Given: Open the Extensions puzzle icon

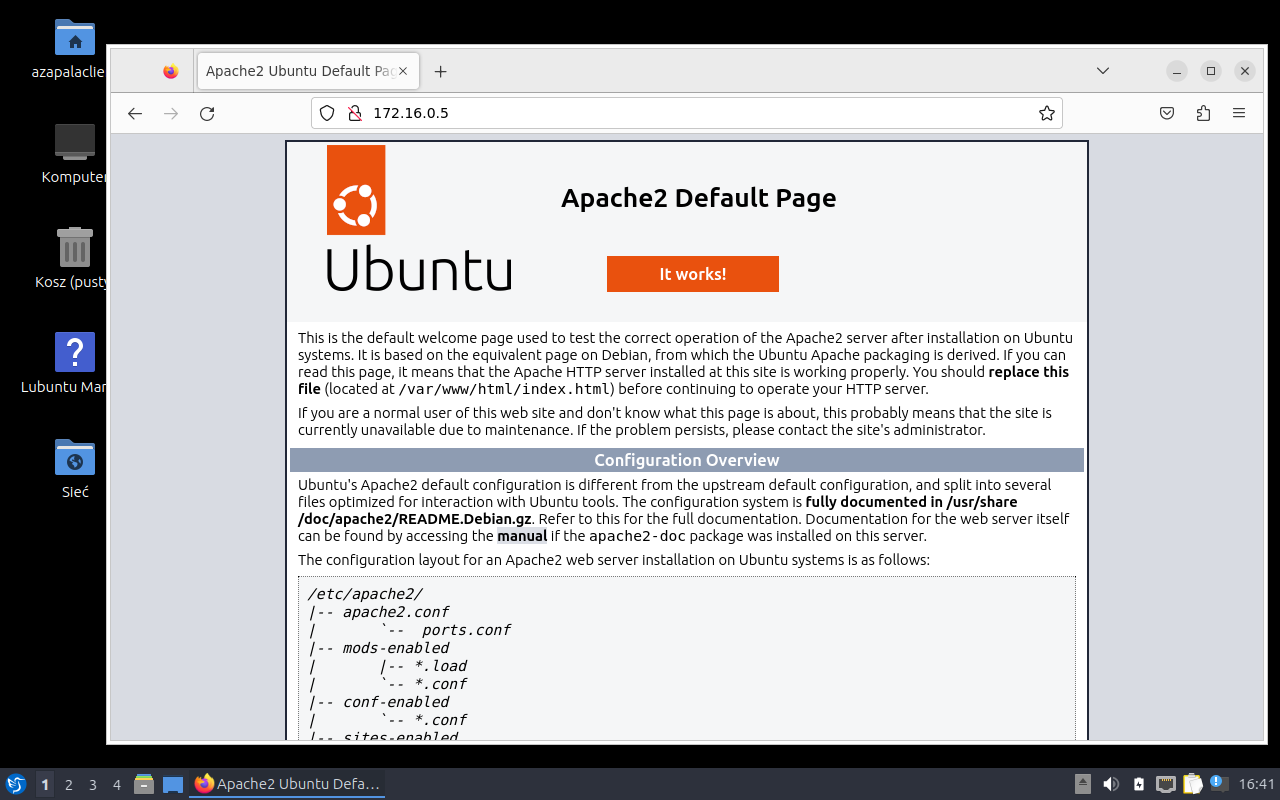Looking at the screenshot, I should [1203, 114].
